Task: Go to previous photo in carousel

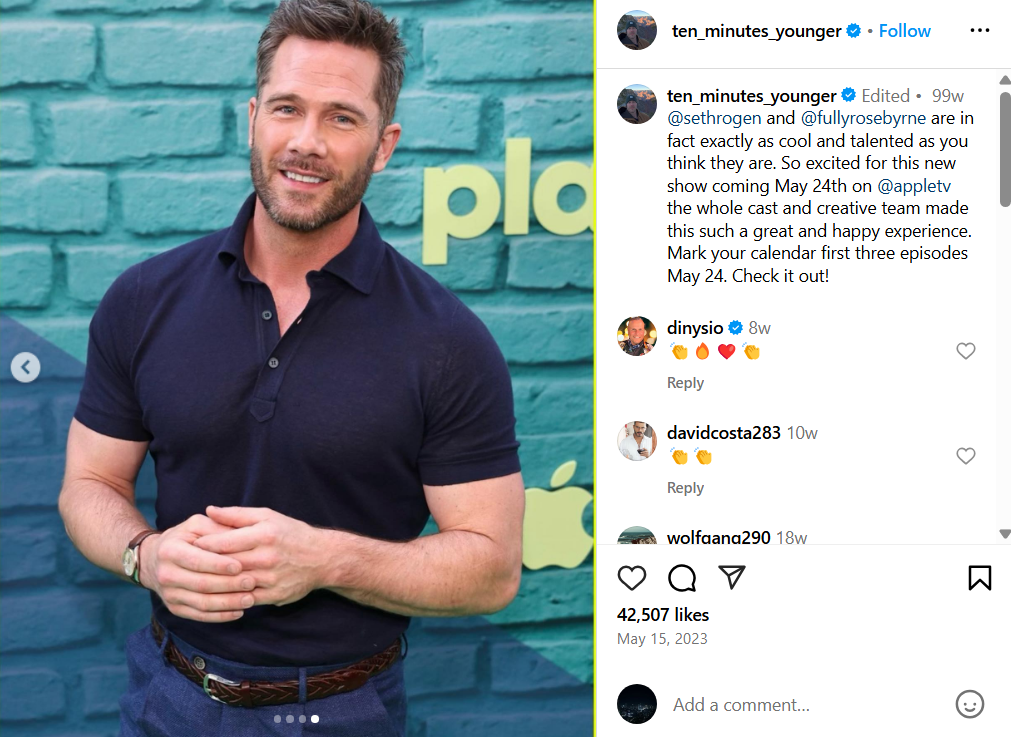Action: [x=25, y=368]
